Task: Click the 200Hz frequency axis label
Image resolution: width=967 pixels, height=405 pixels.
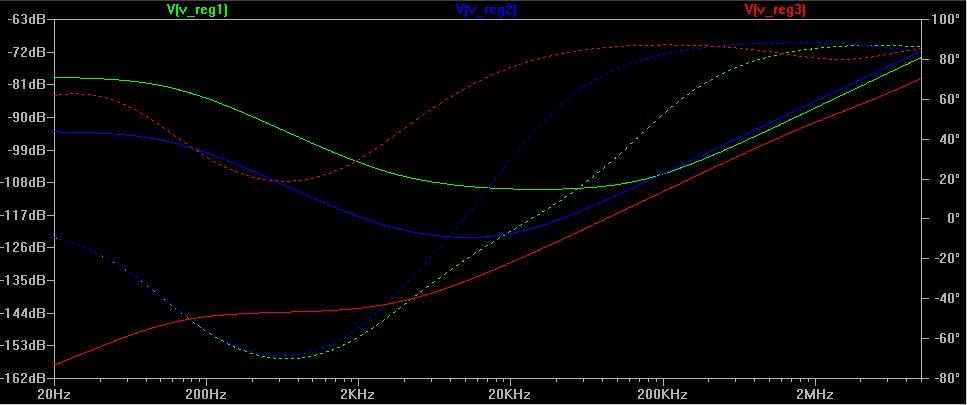Action: coord(207,395)
